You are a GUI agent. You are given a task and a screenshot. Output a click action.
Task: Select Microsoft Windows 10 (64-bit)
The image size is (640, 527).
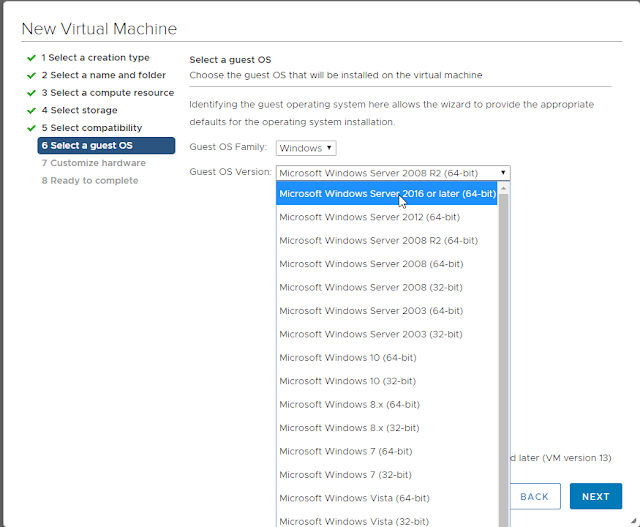387,358
